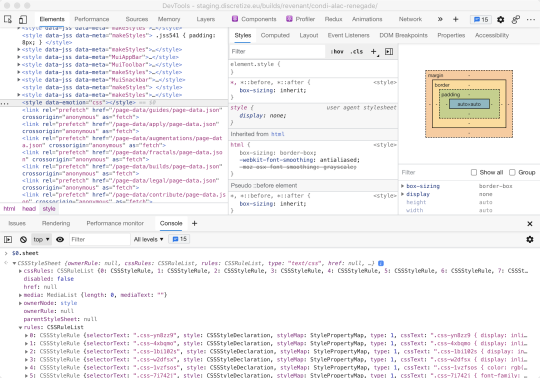540x378 pixels.
Task: Switch drawer to Rendering tab
Action: click(x=56, y=223)
